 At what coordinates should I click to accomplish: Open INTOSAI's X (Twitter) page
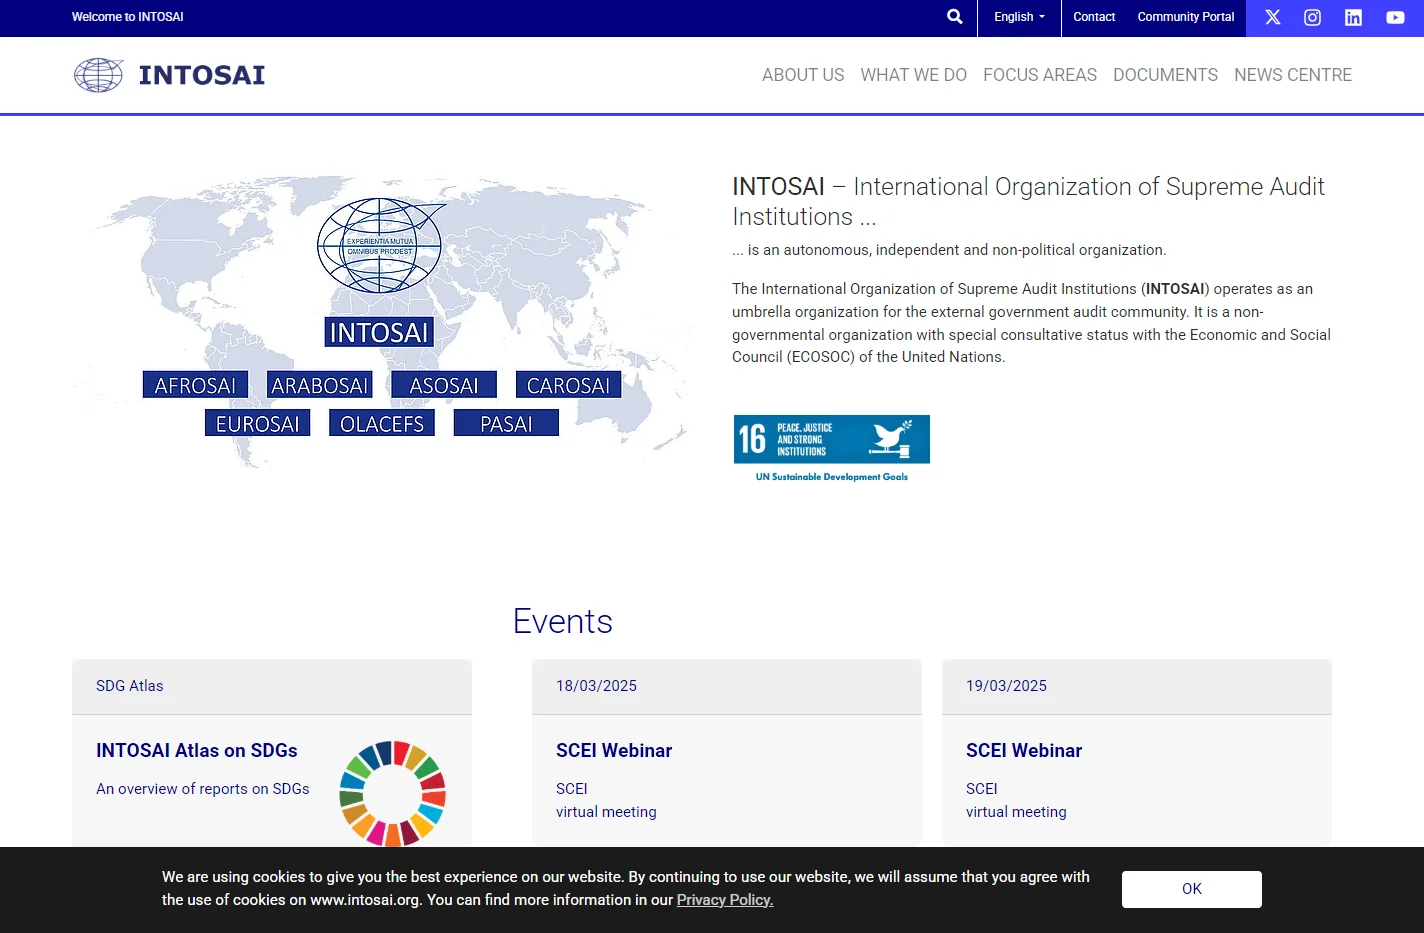(x=1272, y=17)
